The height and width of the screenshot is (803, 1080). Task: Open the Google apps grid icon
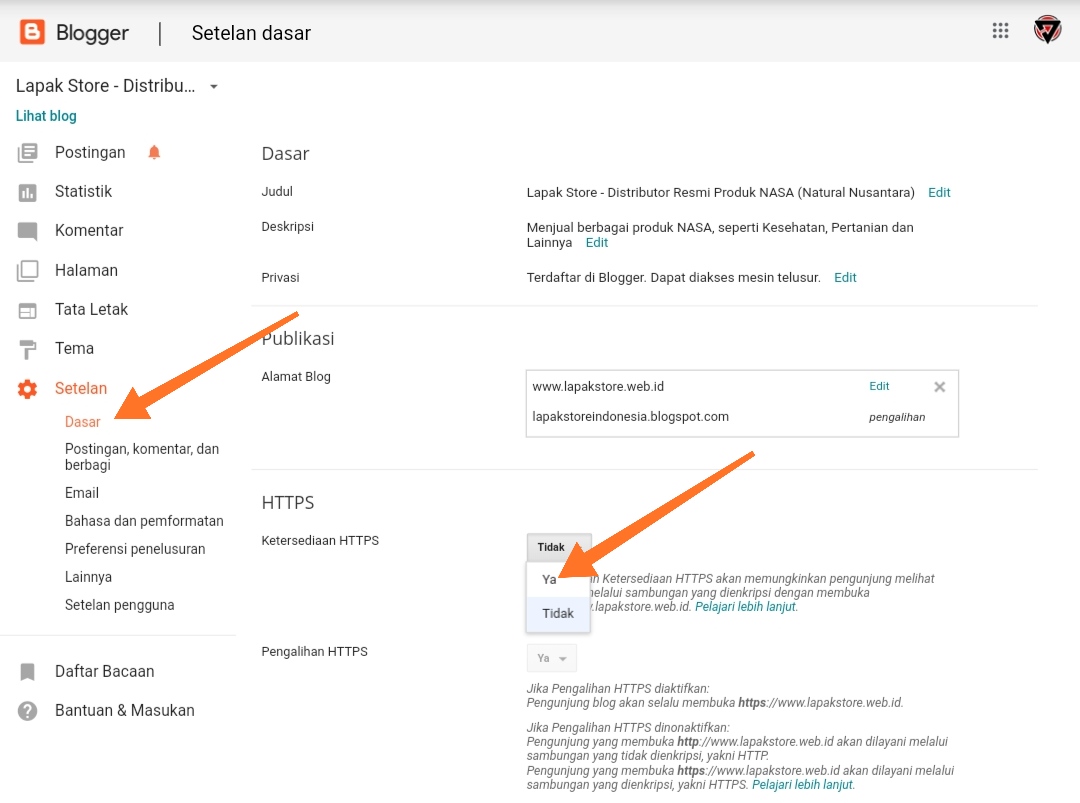coord(1000,30)
